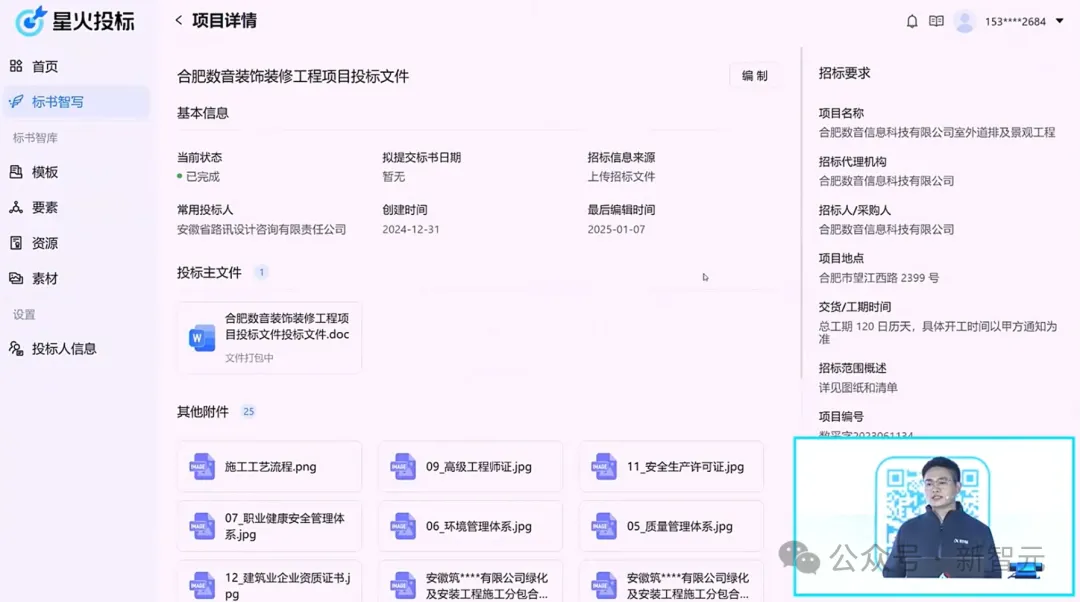Screen dimensions: 1080x602
Task: Open the book/guide icon in header
Action: [x=936, y=21]
